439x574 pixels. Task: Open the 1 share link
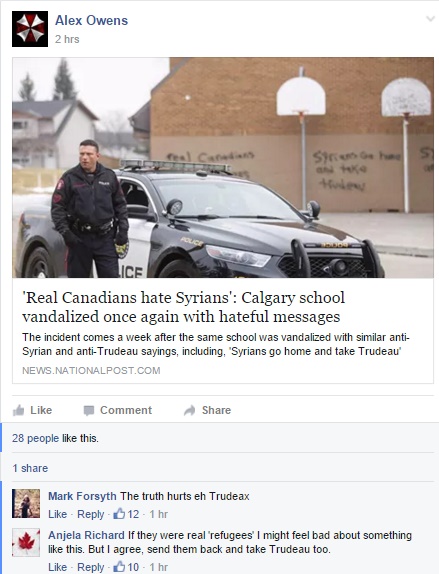(x=30, y=468)
